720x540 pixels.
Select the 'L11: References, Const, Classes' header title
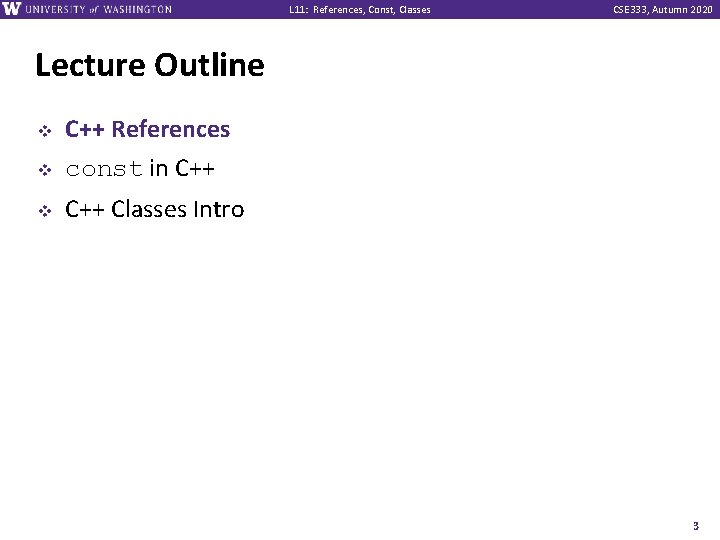(360, 10)
